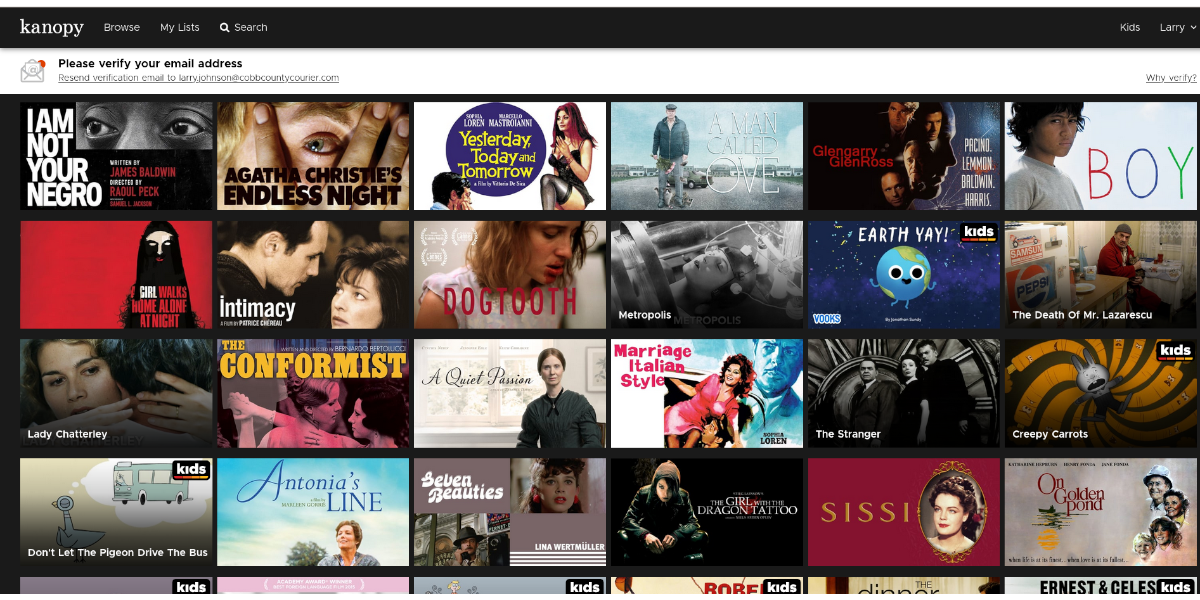Open the Seven Beauties thumbnail
Viewport: 1200px width, 600px height.
[x=510, y=512]
